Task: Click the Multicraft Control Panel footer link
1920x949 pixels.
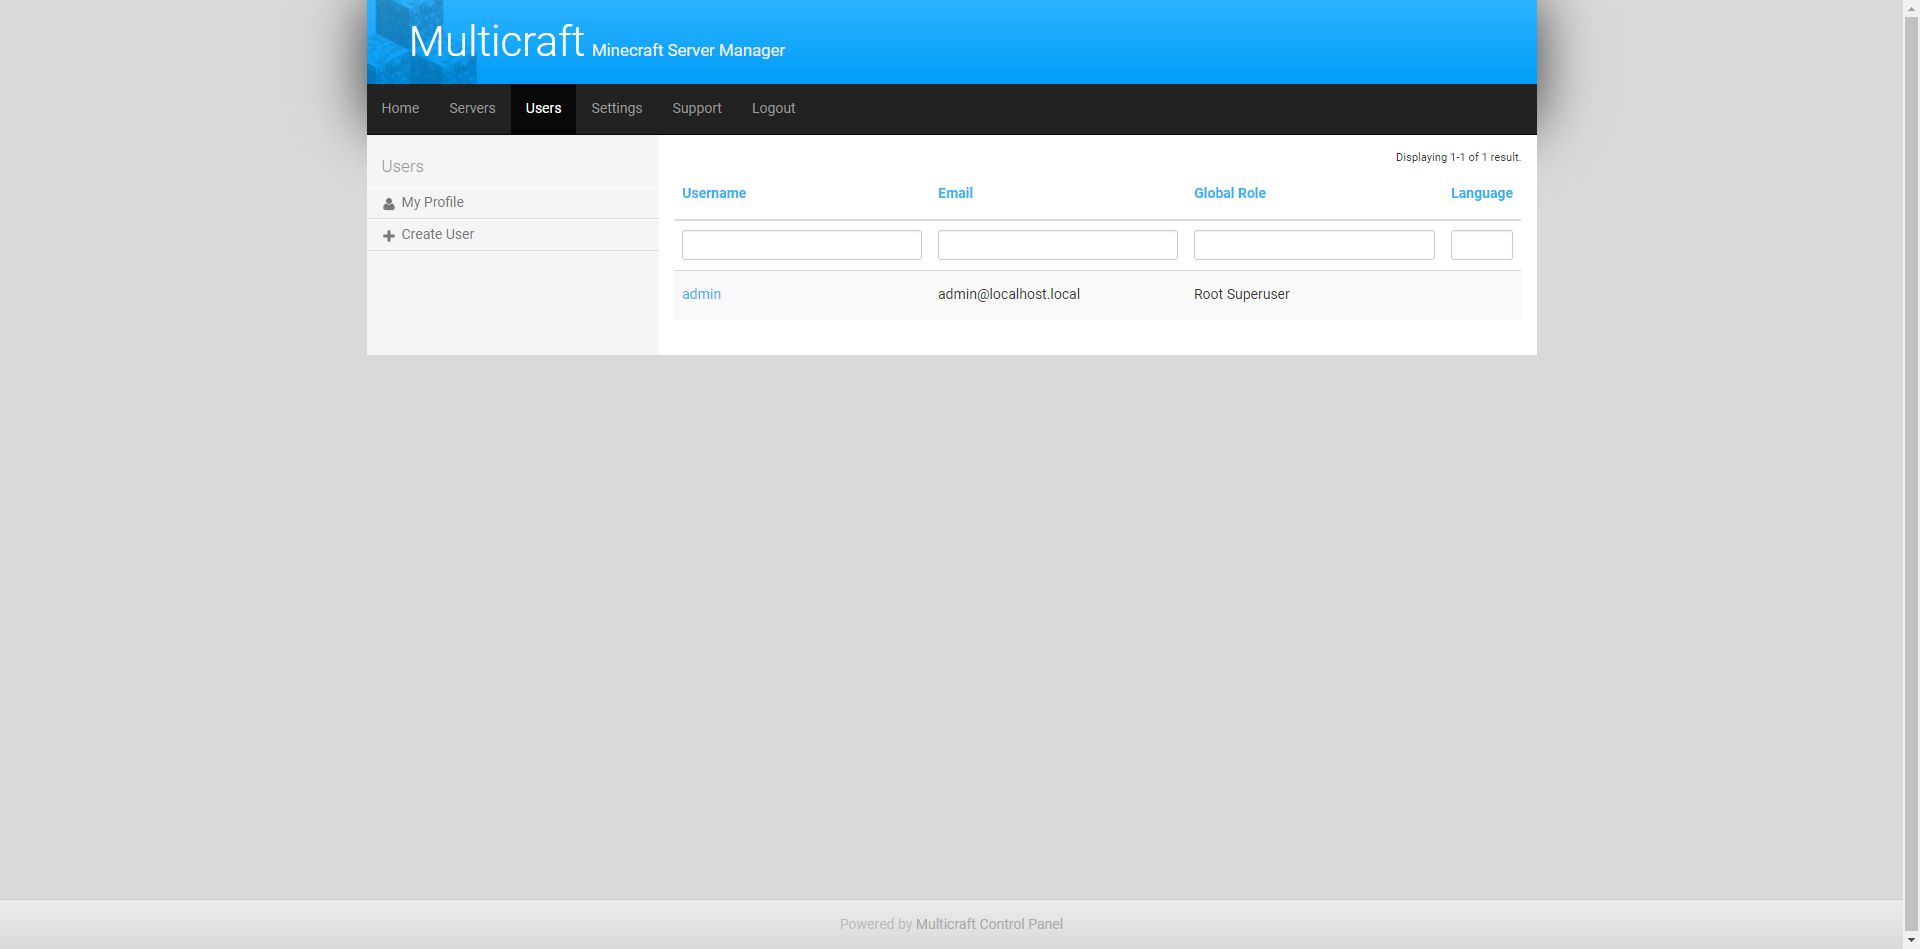Action: [989, 925]
